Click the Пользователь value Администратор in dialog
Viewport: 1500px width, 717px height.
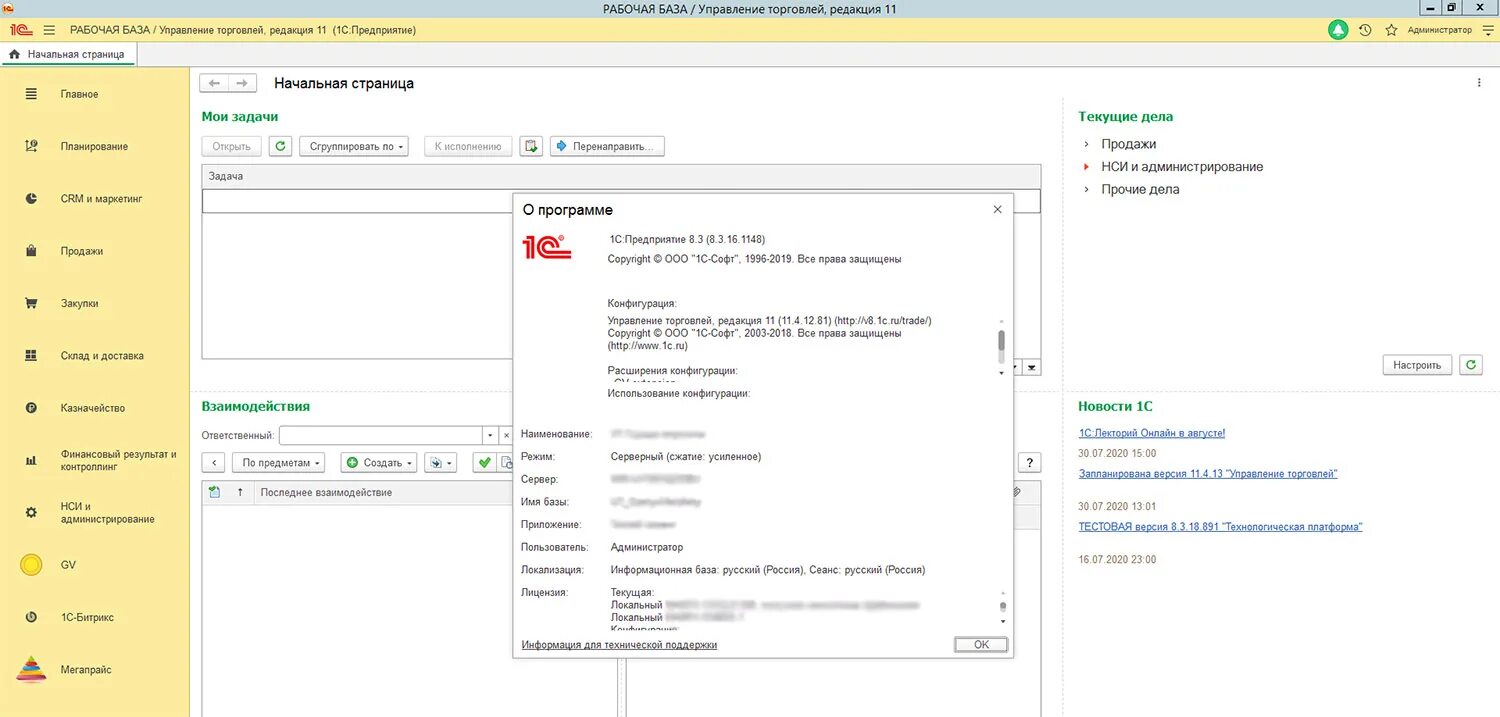point(647,547)
